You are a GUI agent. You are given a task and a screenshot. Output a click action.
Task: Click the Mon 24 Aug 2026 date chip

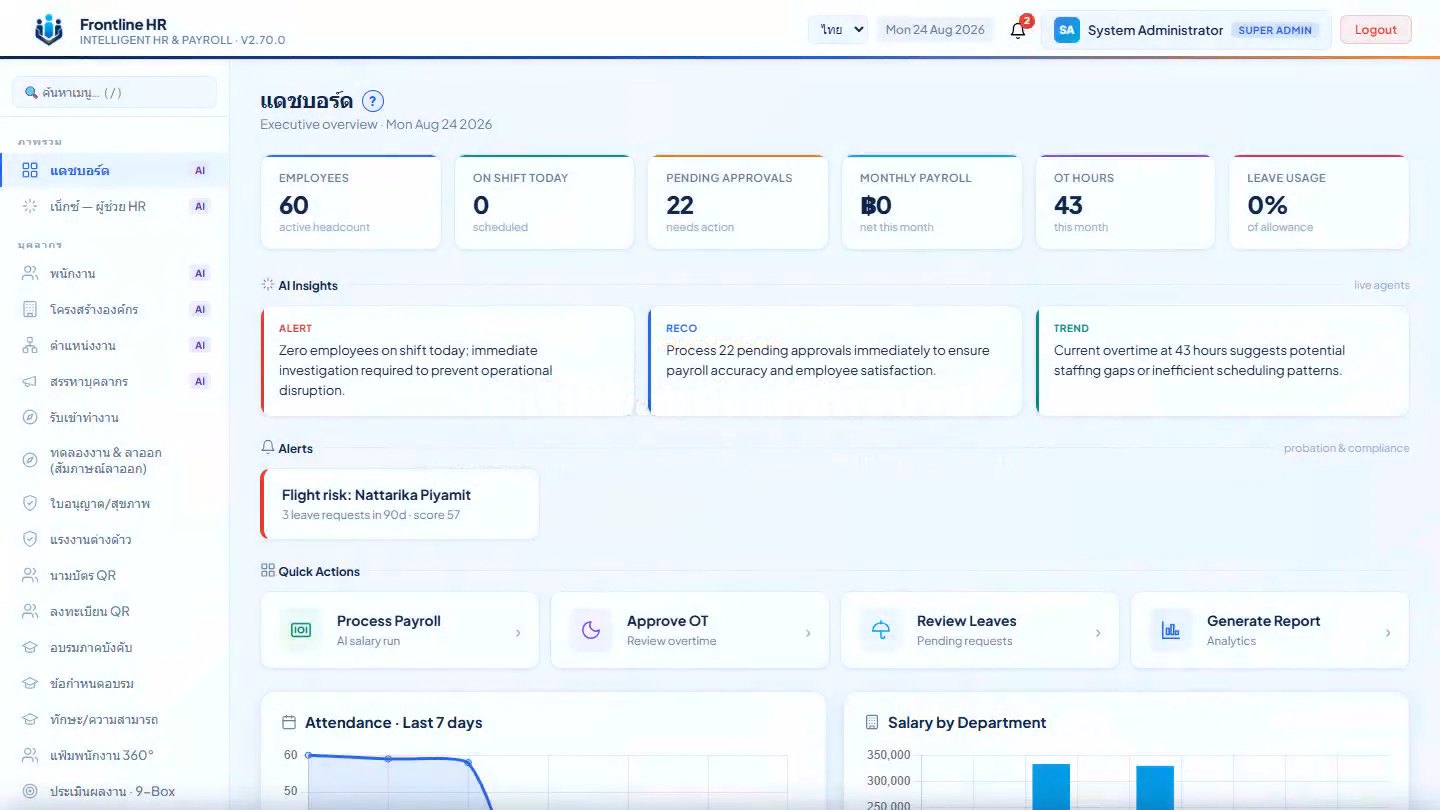coord(935,30)
